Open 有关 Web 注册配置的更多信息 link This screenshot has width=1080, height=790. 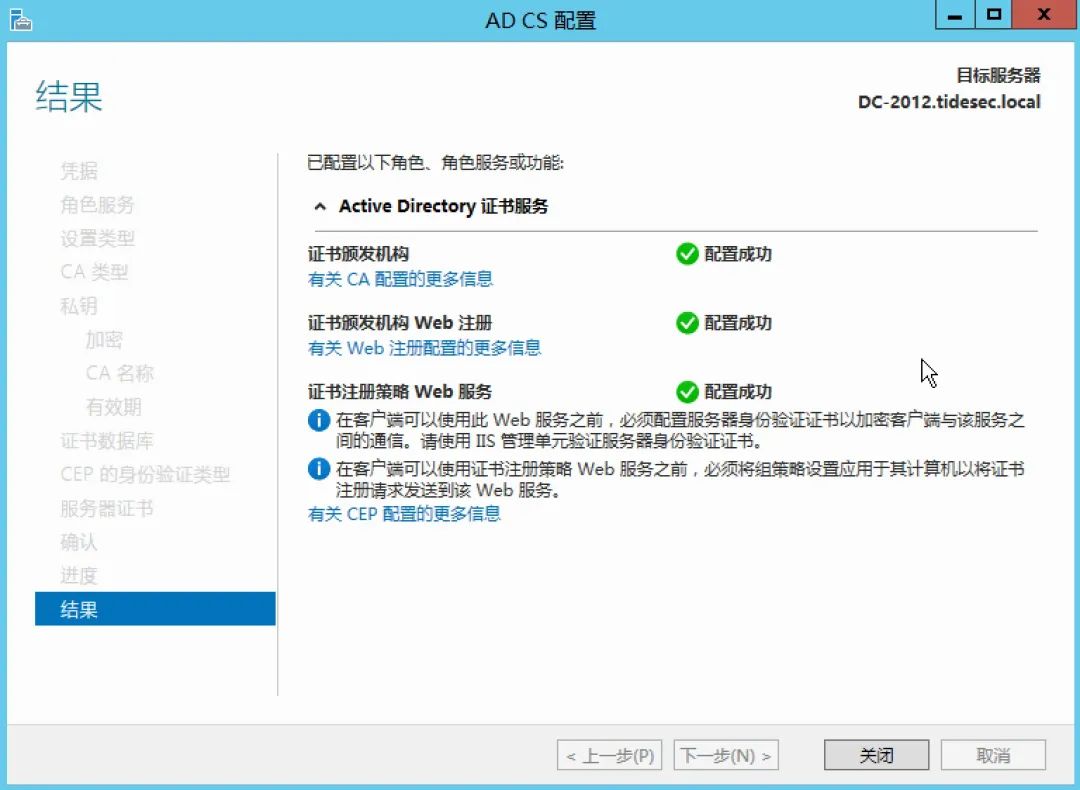coord(421,348)
